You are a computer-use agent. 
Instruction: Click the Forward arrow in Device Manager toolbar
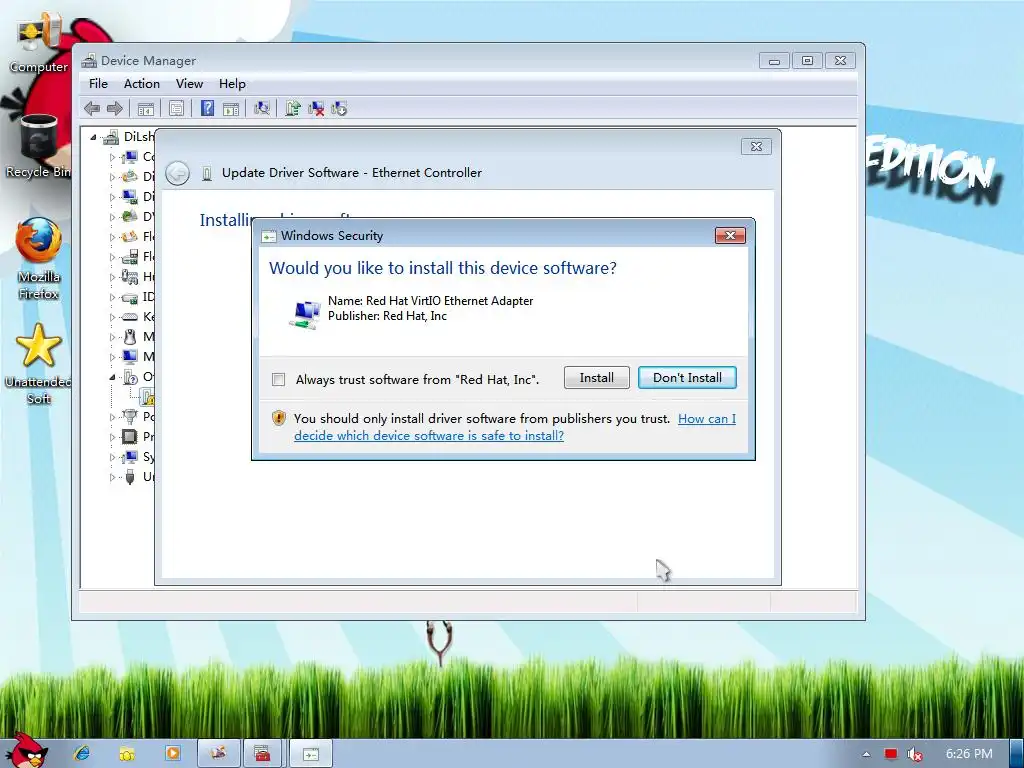(x=114, y=108)
